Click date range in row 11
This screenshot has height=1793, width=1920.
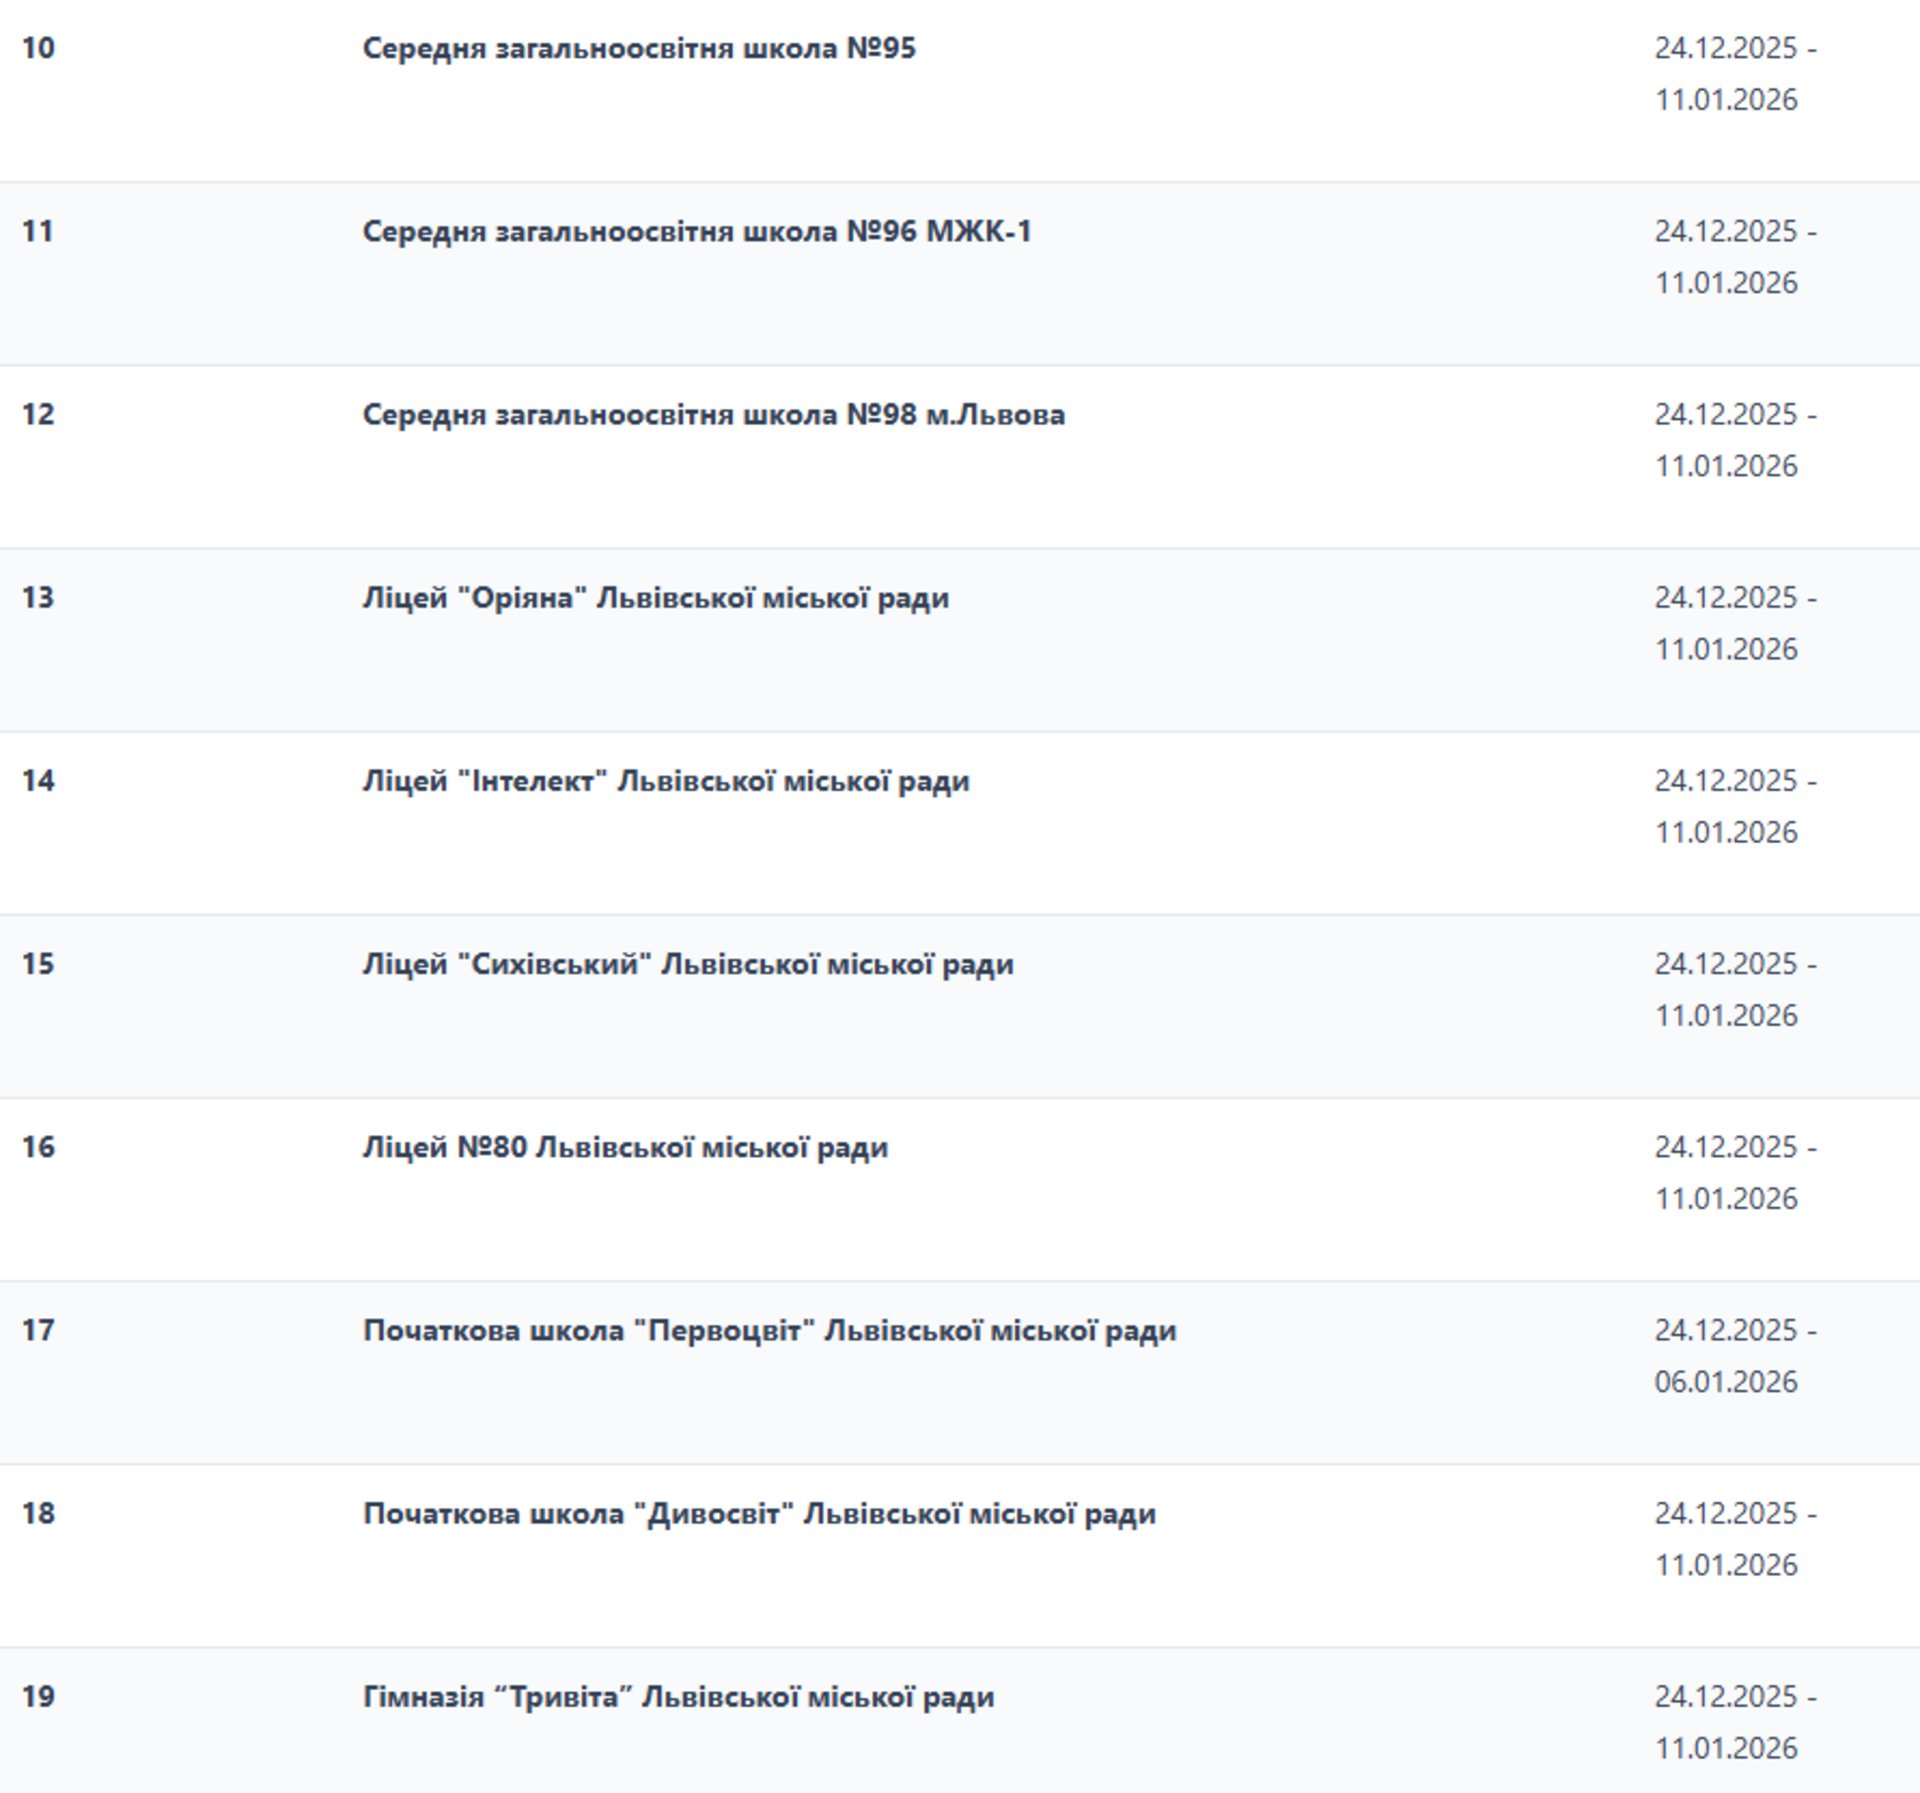tap(1734, 256)
